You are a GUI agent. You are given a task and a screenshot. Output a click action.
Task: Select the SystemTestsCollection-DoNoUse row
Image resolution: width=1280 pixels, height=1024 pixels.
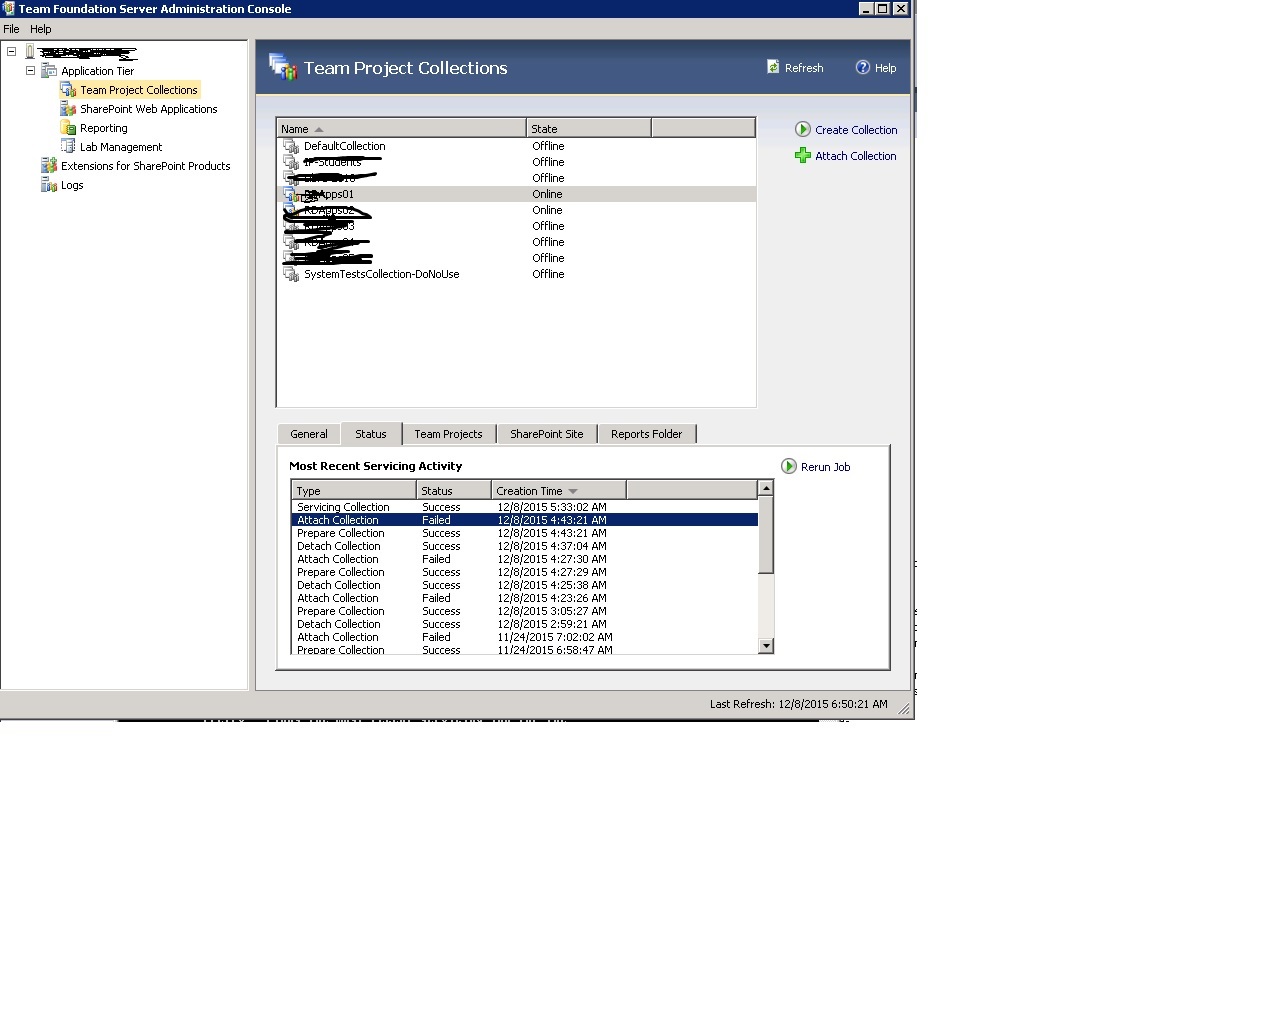click(x=517, y=274)
